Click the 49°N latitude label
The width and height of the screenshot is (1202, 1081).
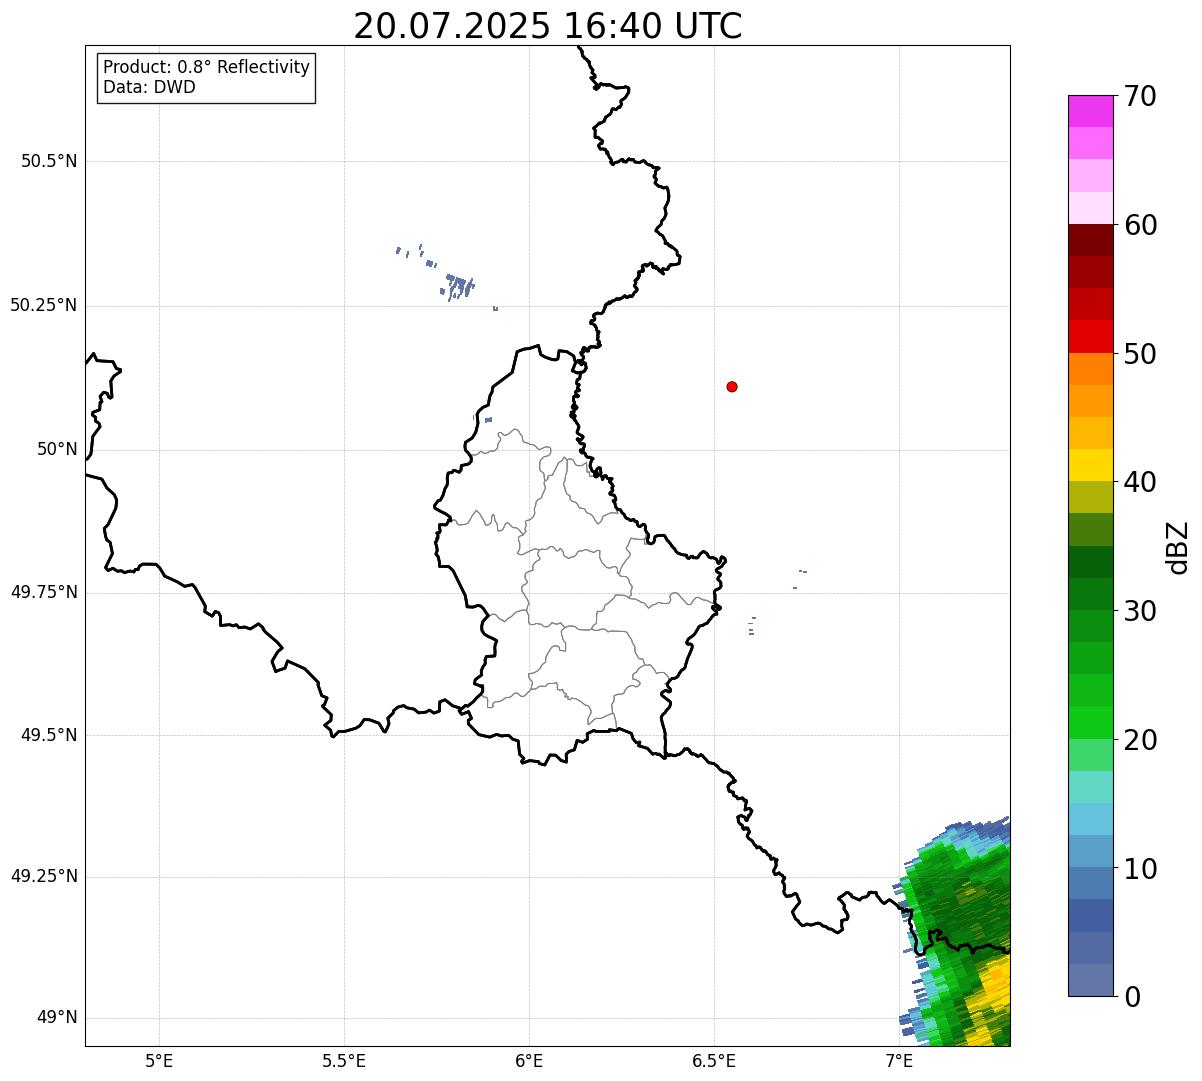tap(57, 1018)
